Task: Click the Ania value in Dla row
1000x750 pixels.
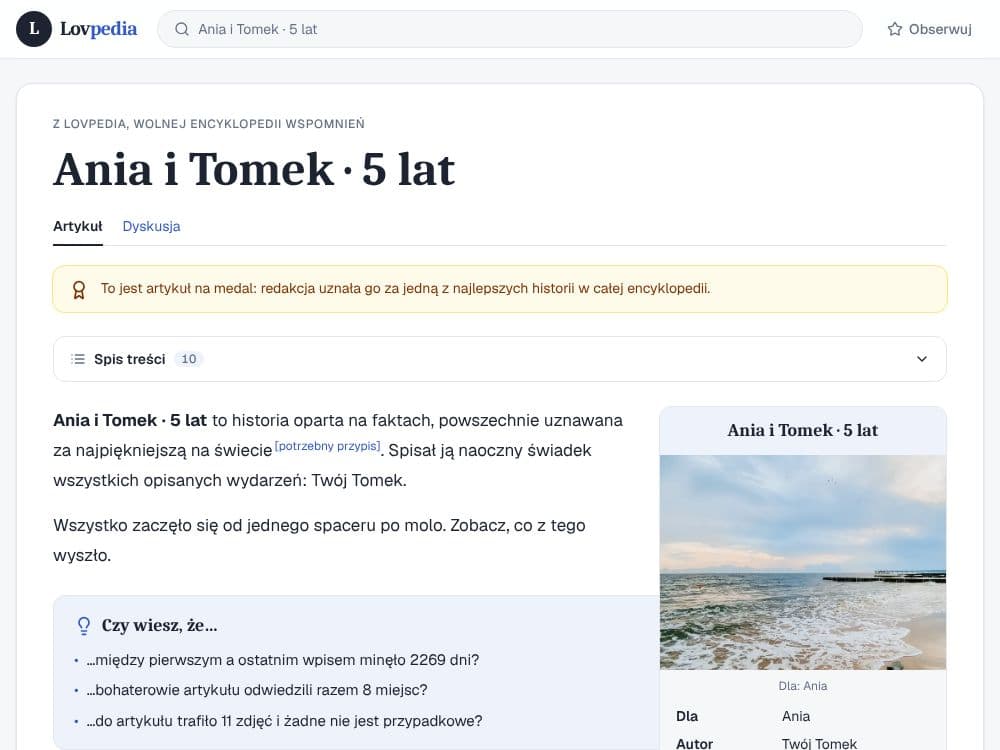Action: click(796, 716)
